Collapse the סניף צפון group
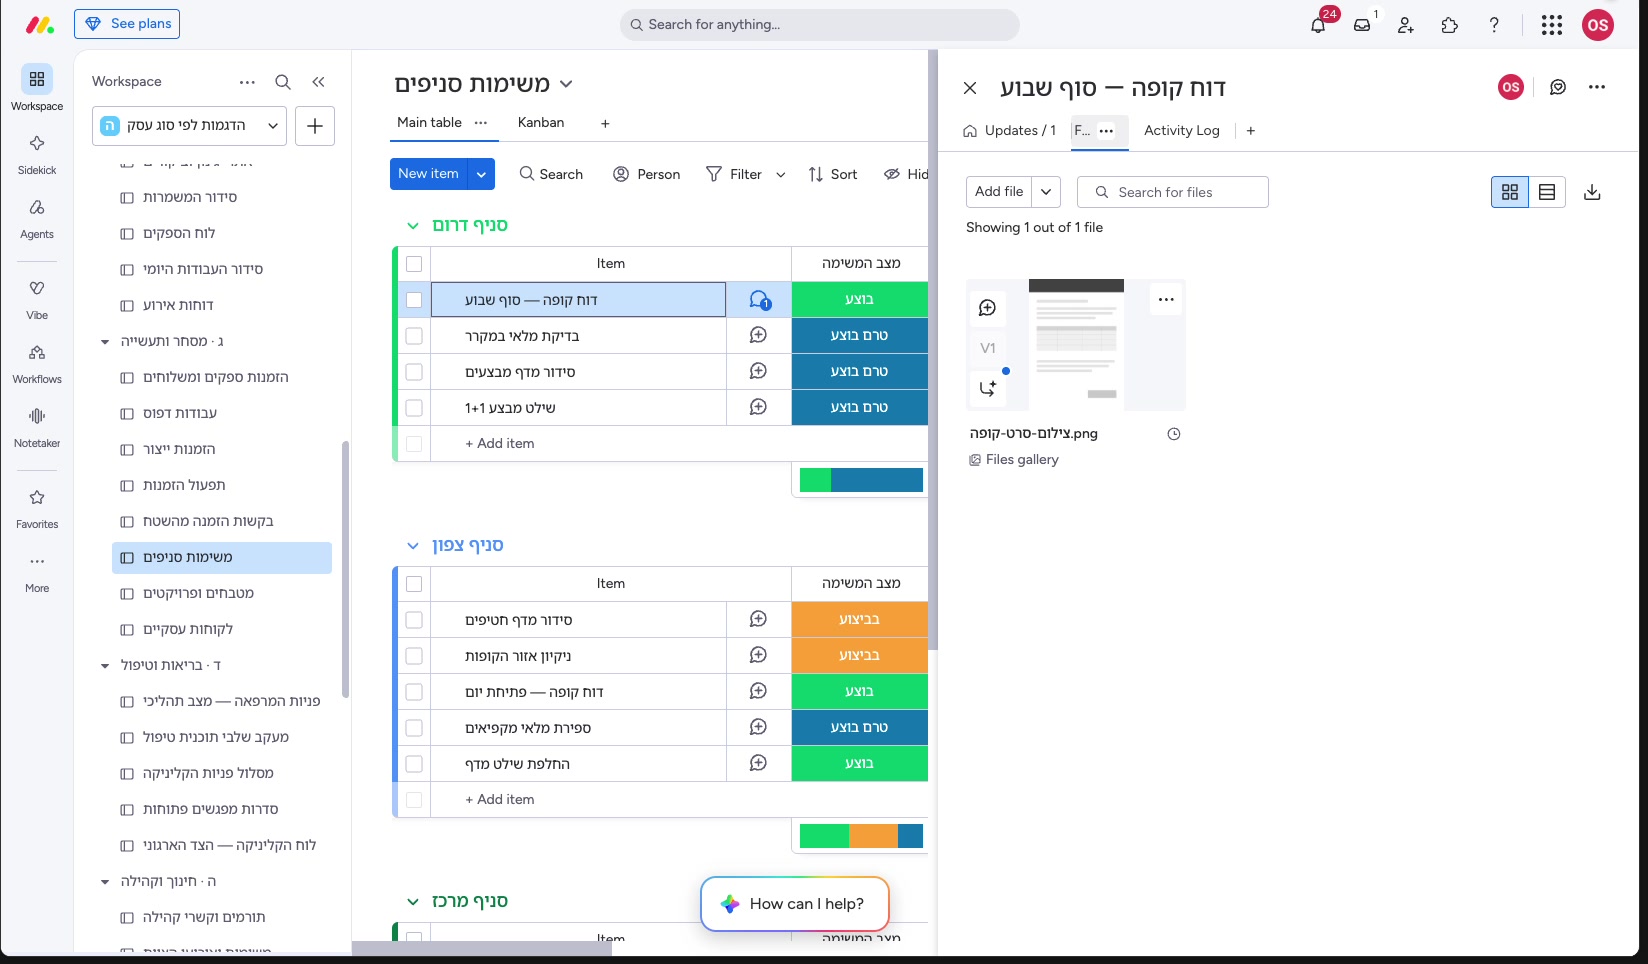This screenshot has width=1648, height=964. [x=413, y=545]
